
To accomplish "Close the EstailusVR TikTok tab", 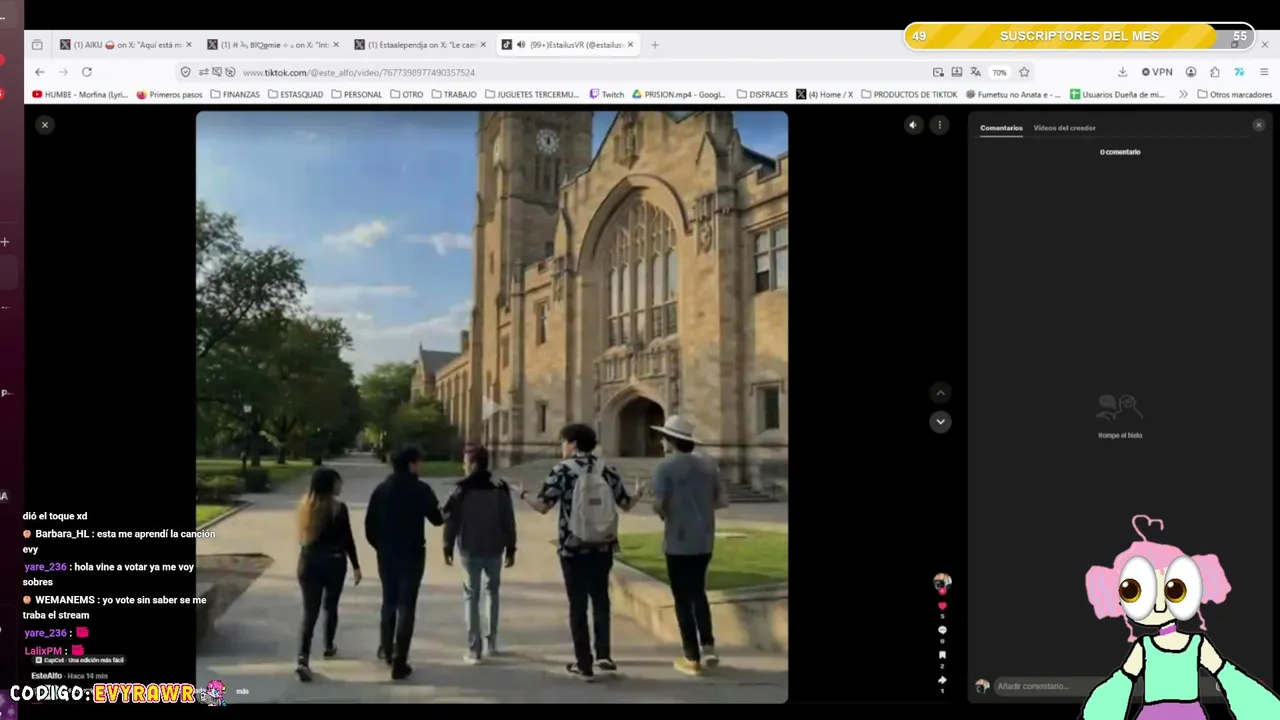I will (x=630, y=45).
